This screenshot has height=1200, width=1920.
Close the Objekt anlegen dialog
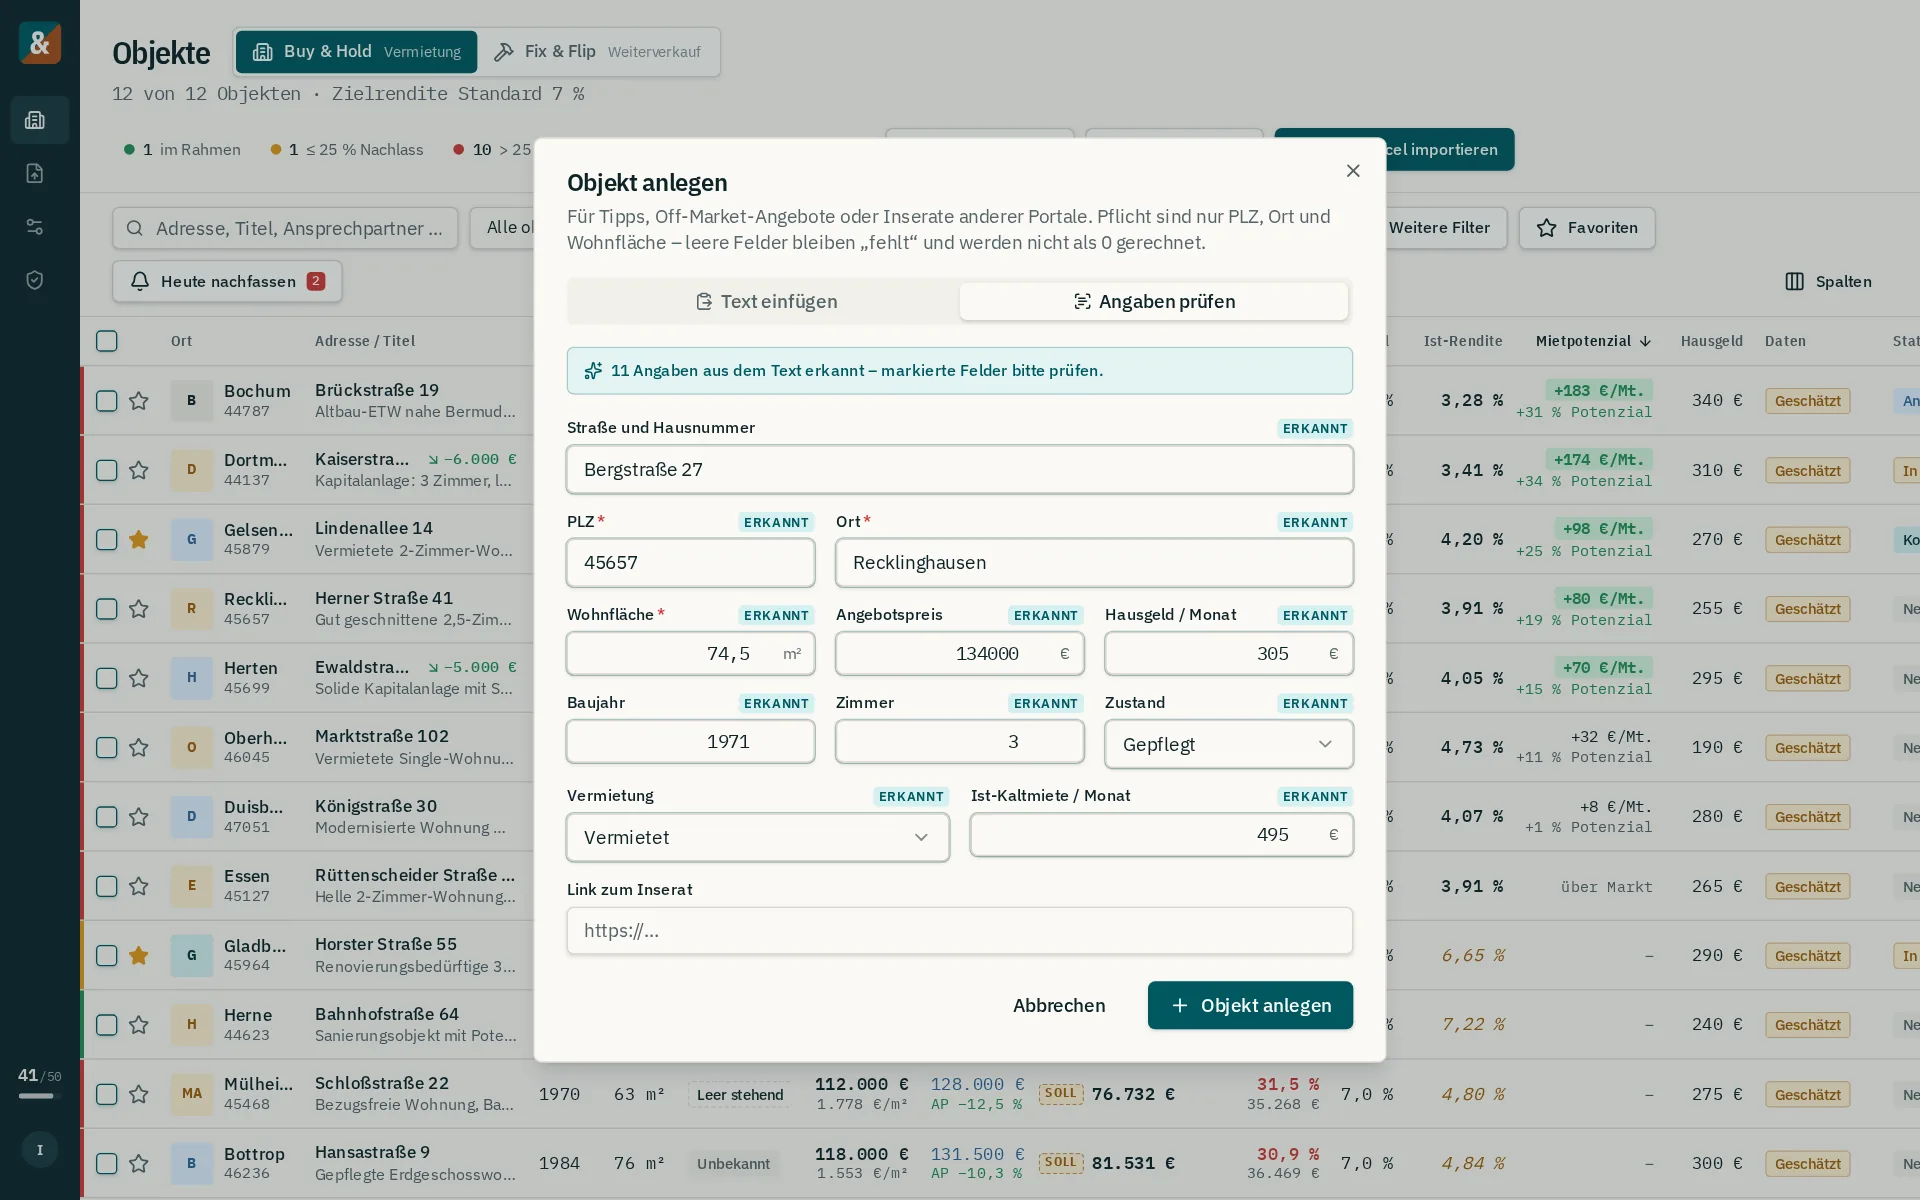[x=1353, y=171]
